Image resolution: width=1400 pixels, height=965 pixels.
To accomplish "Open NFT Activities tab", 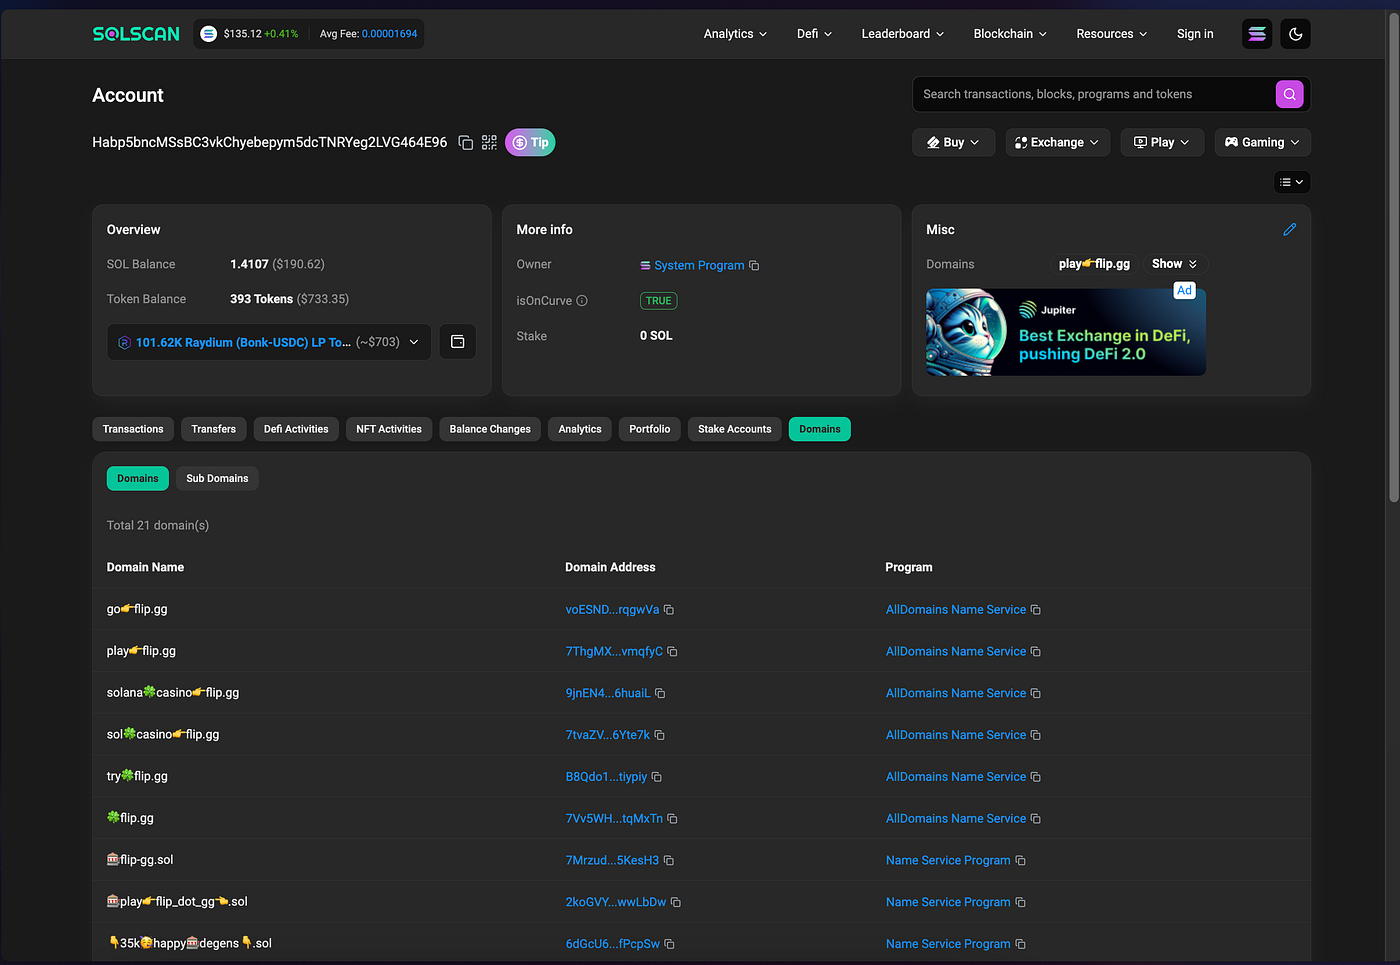I will 389,429.
